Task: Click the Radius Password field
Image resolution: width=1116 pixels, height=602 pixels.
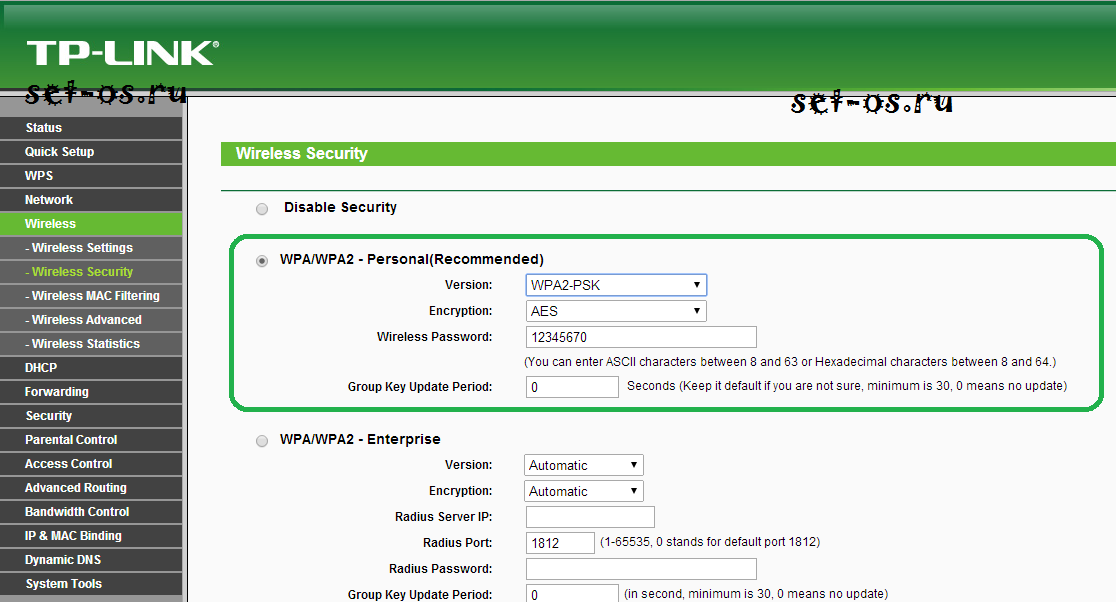Action: coord(641,569)
